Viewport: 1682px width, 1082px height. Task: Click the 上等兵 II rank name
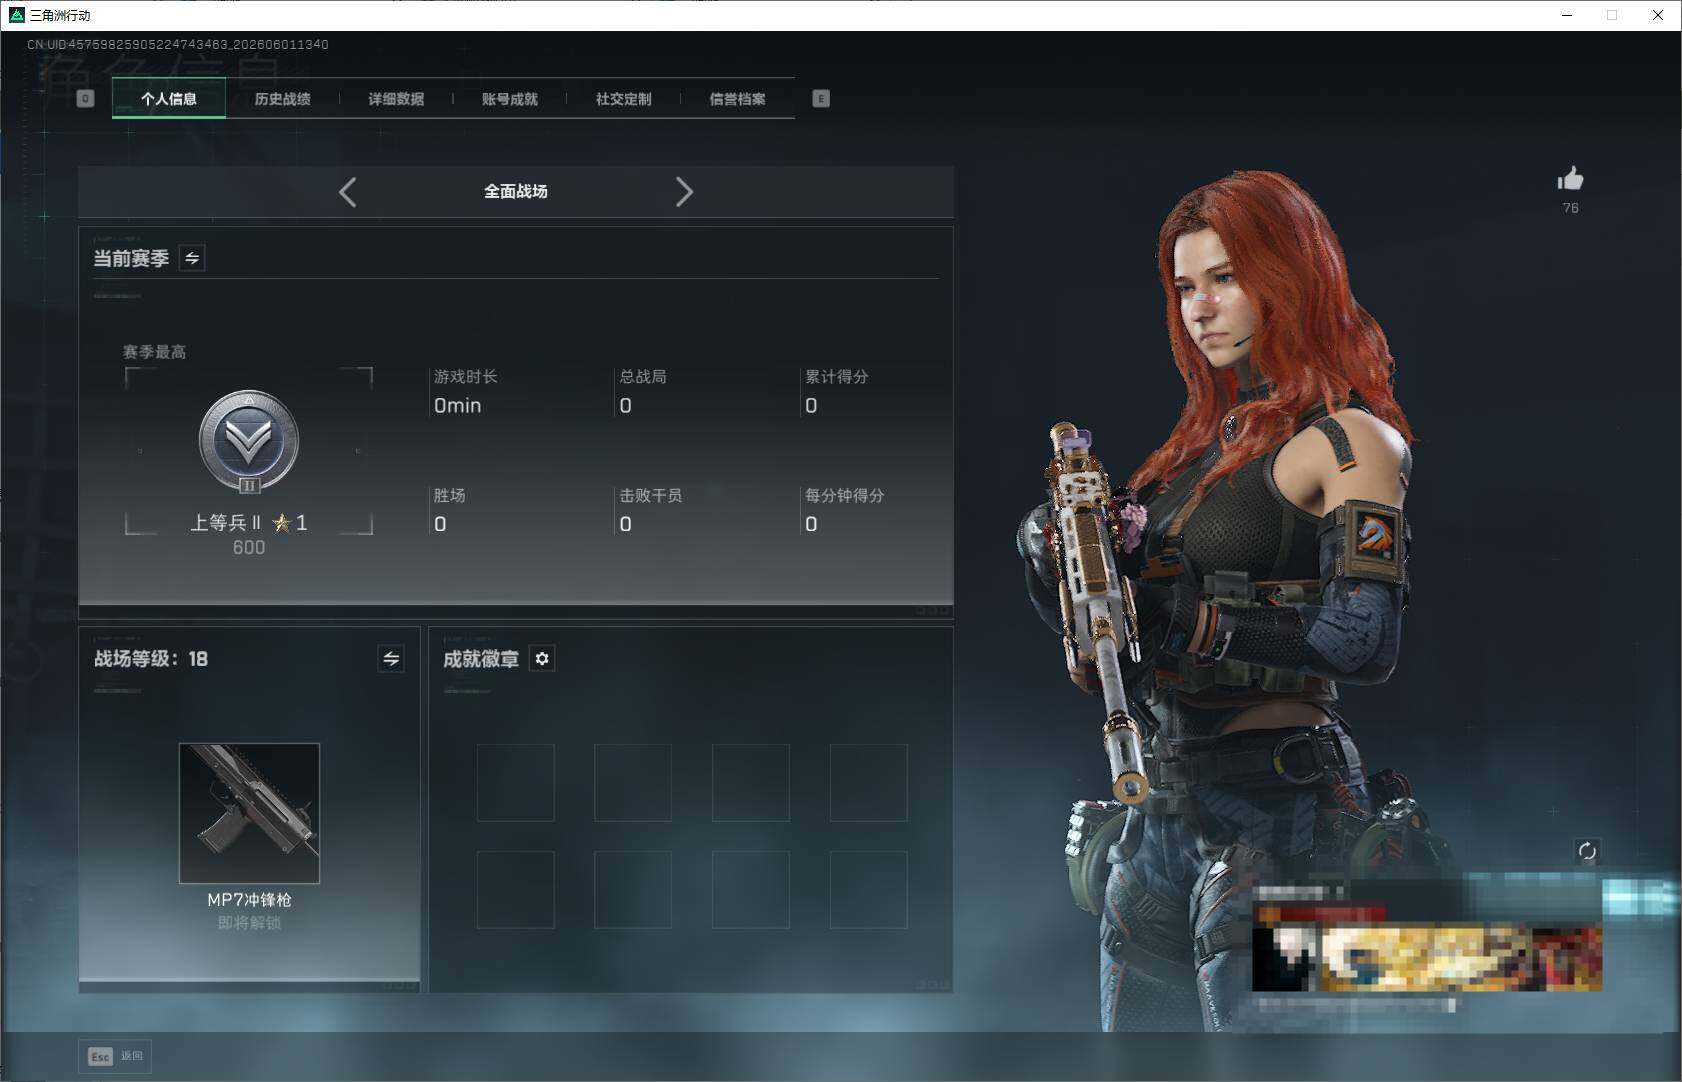226,522
